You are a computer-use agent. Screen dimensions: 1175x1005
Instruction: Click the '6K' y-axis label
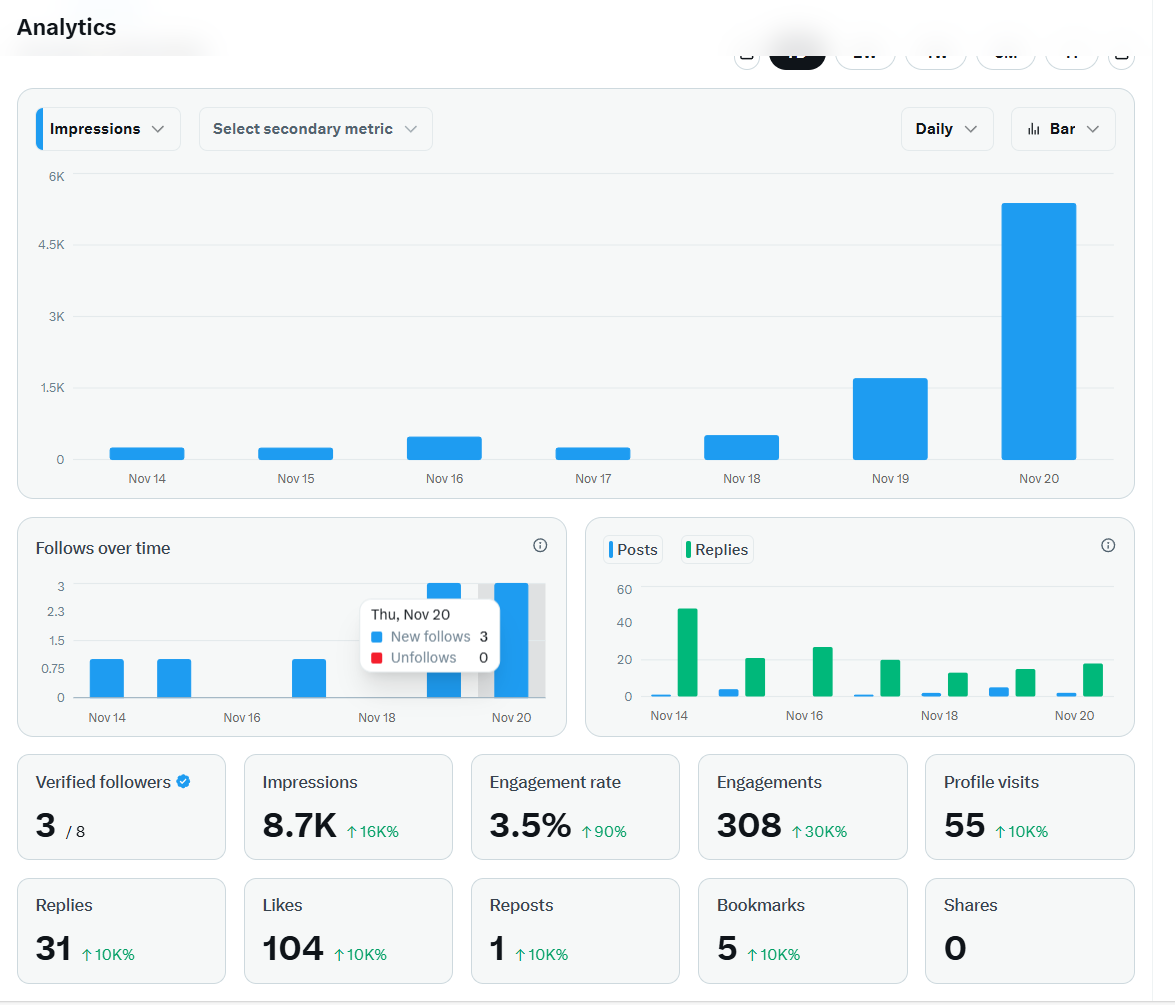[56, 177]
